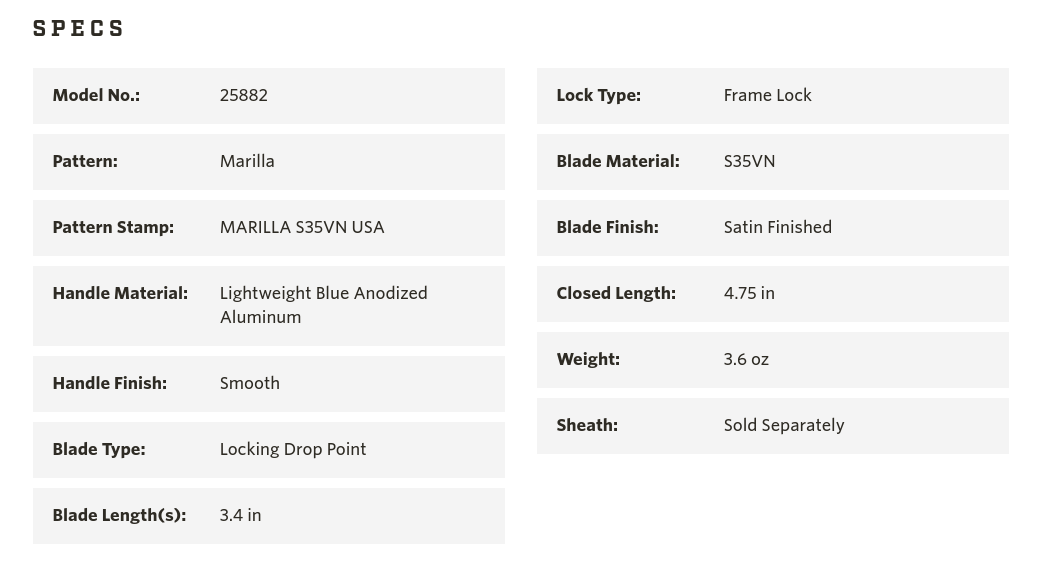The width and height of the screenshot is (1043, 565).
Task: Click the Closed Length label
Action: pyautogui.click(x=616, y=293)
